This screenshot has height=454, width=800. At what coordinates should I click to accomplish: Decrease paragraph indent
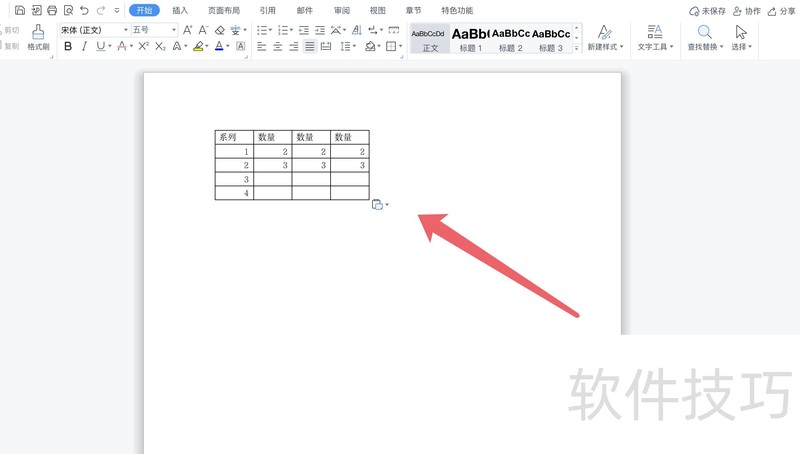pyautogui.click(x=304, y=30)
